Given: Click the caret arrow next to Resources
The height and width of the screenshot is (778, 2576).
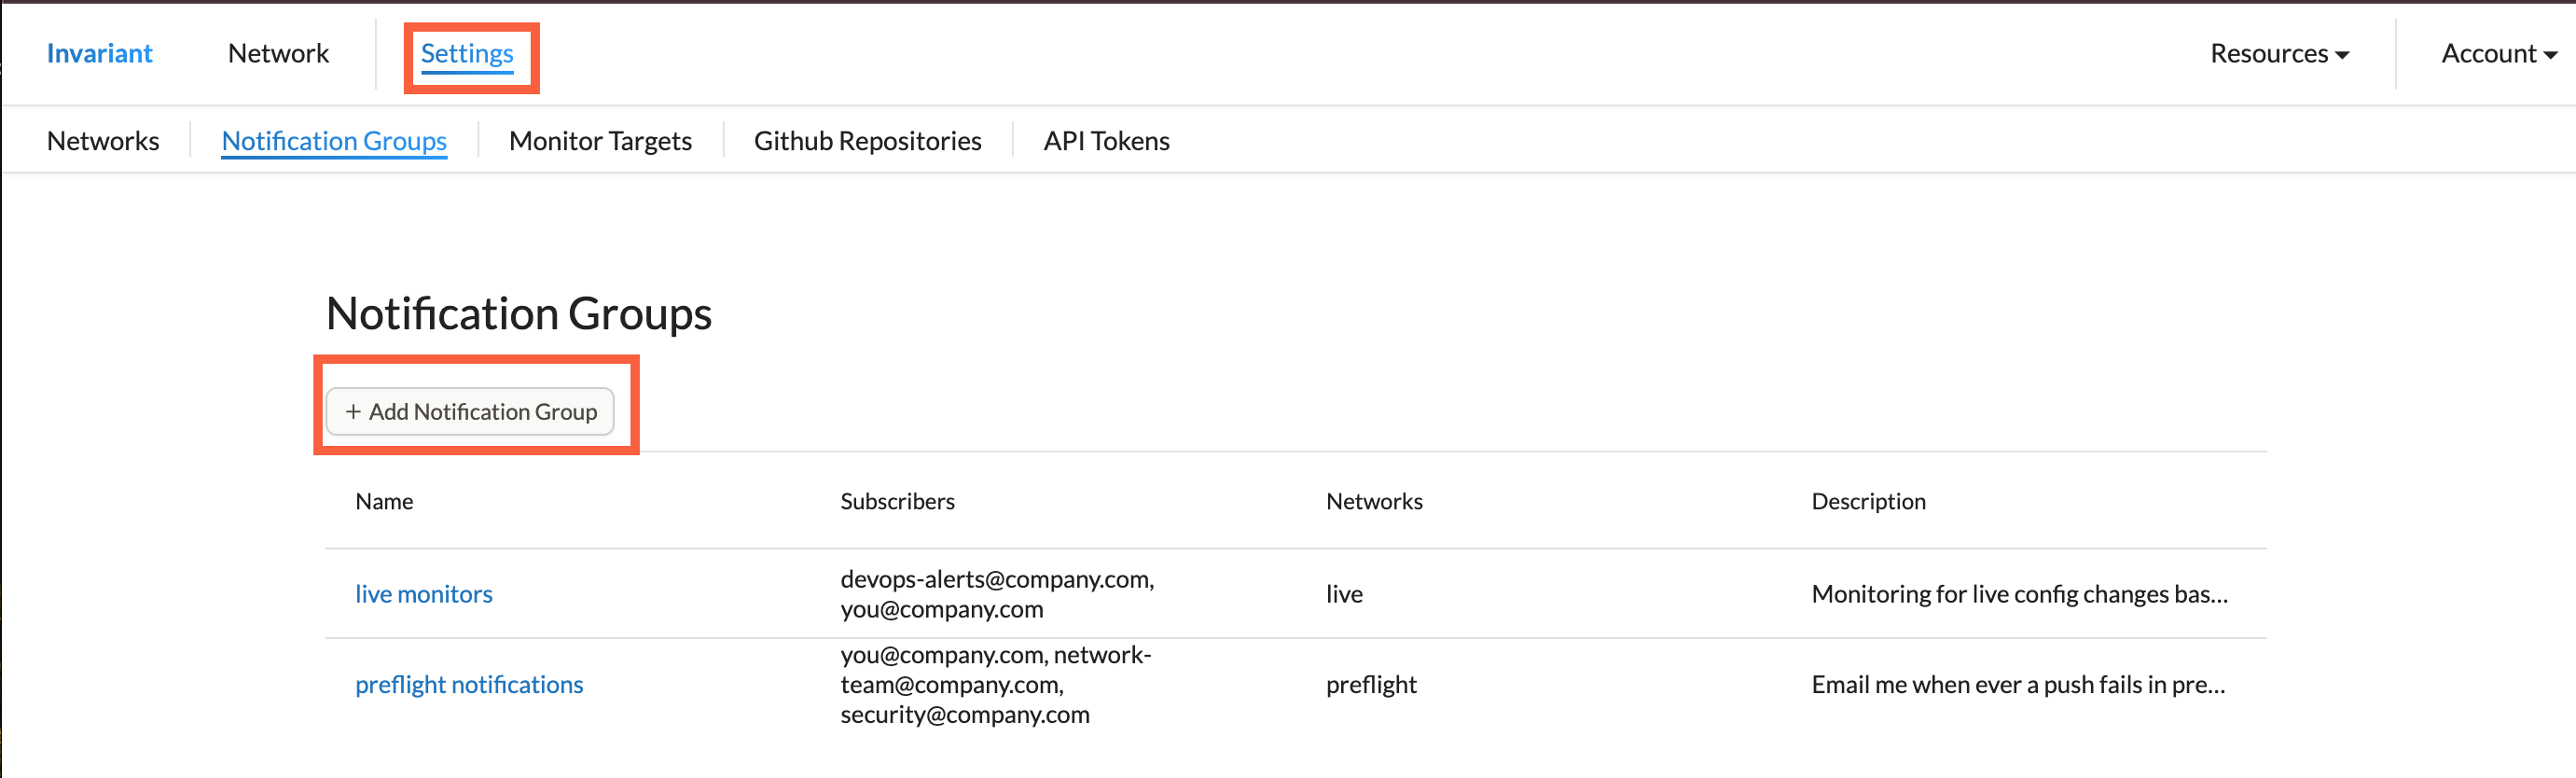Looking at the screenshot, I should [x=2342, y=55].
